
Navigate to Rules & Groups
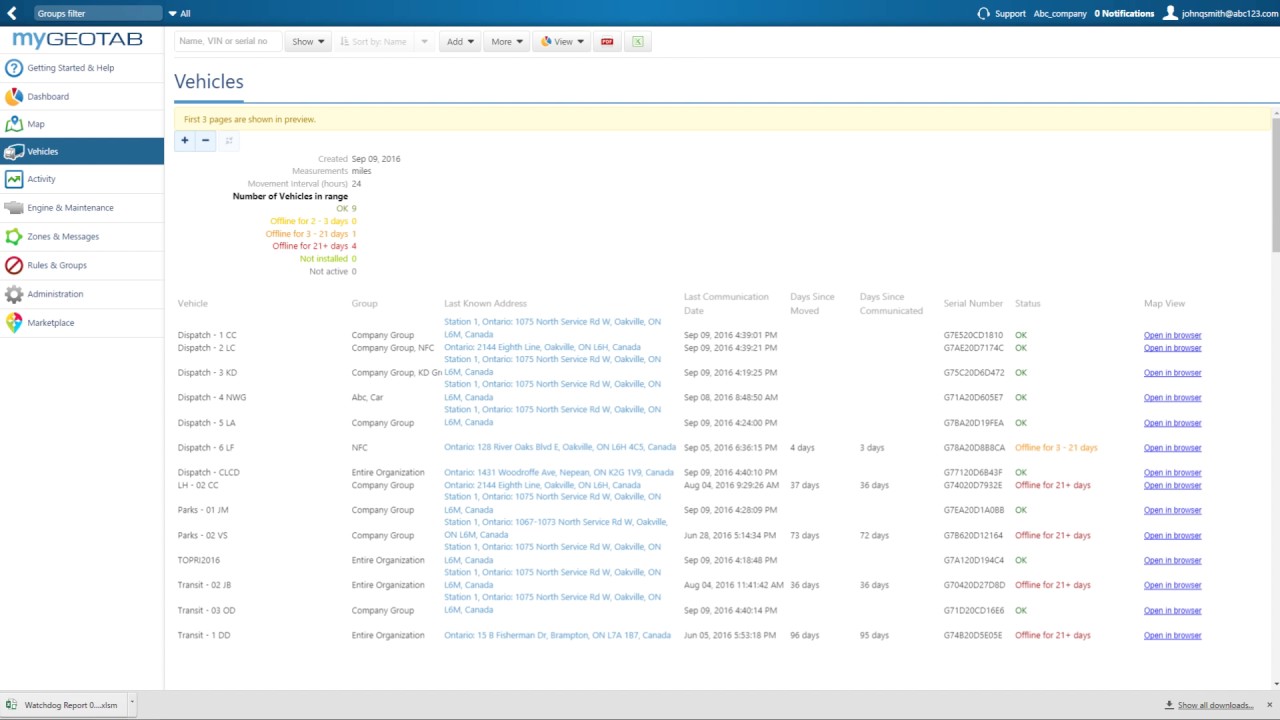point(57,265)
